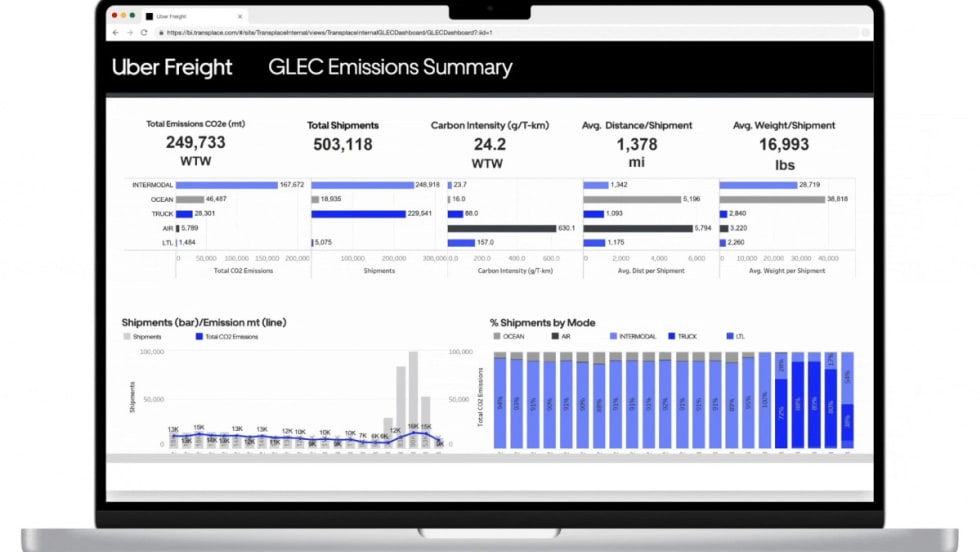The height and width of the screenshot is (552, 980).
Task: Focus the bi.transplace.com URL field
Action: coord(330,32)
